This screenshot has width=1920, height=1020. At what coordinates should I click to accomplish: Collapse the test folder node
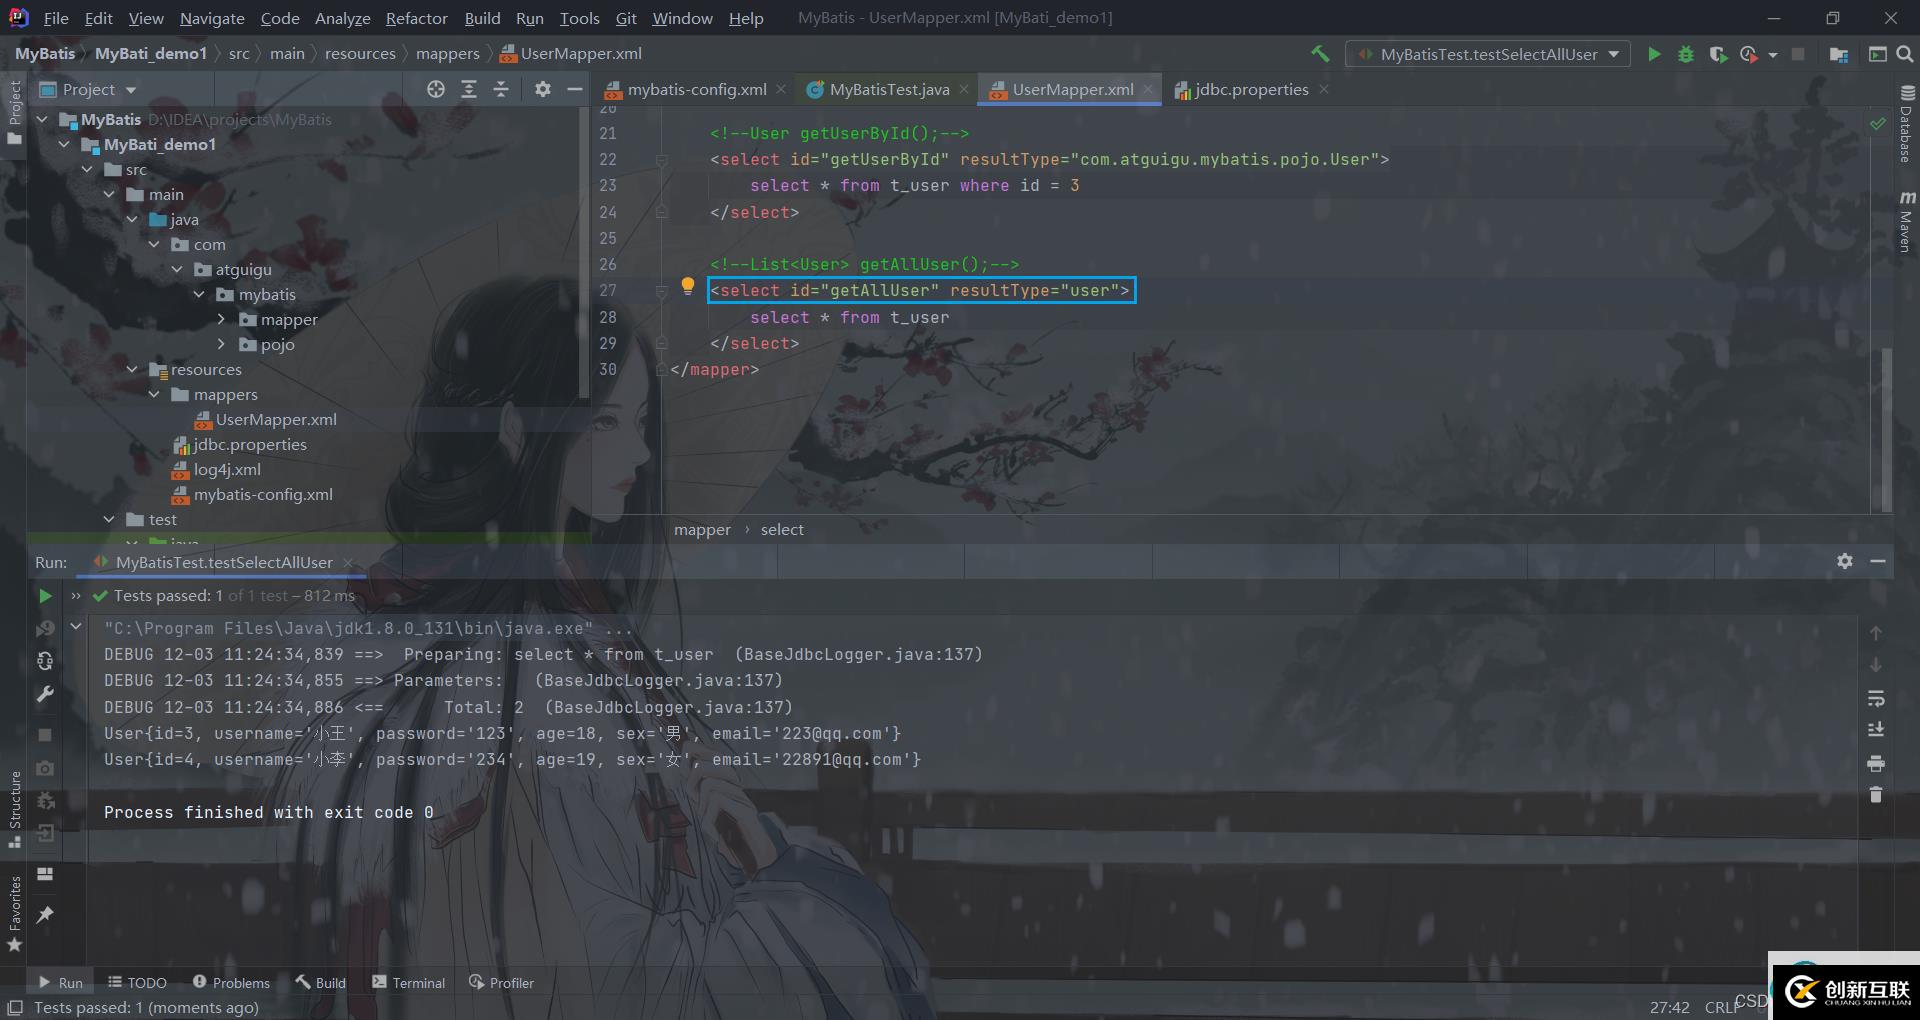(x=109, y=520)
